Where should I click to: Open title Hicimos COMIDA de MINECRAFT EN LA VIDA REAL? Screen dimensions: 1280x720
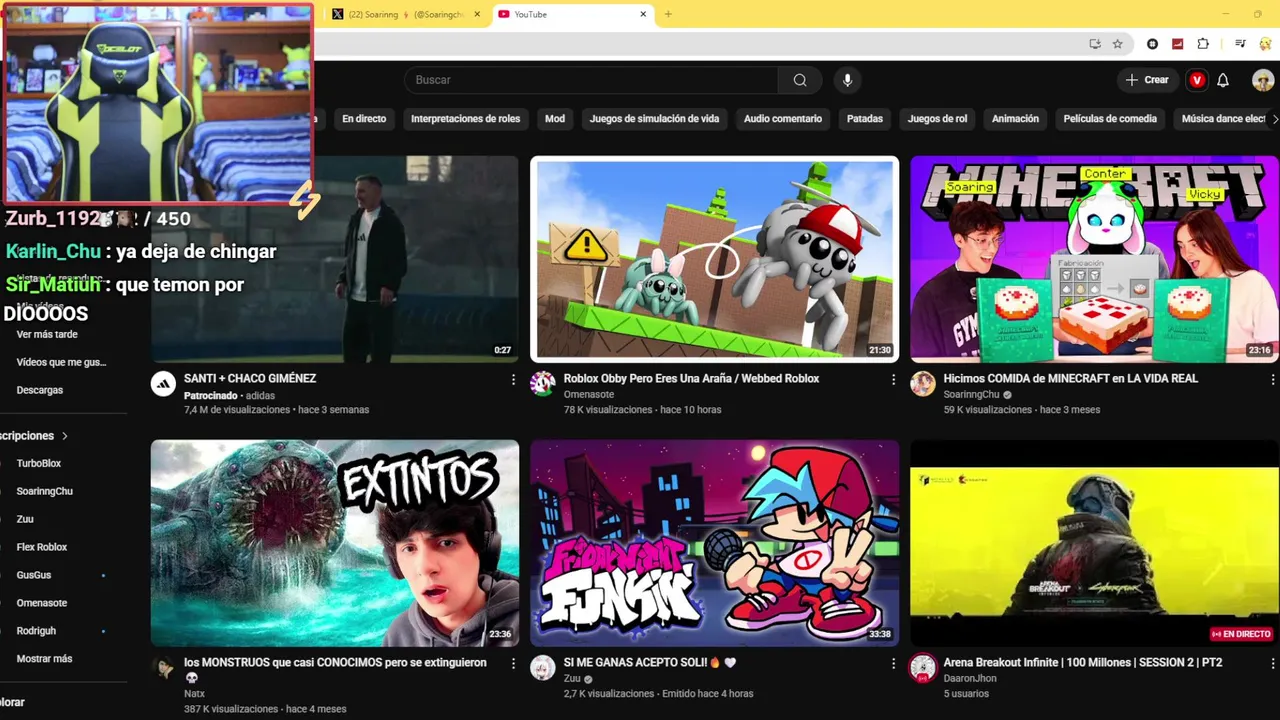1070,379
